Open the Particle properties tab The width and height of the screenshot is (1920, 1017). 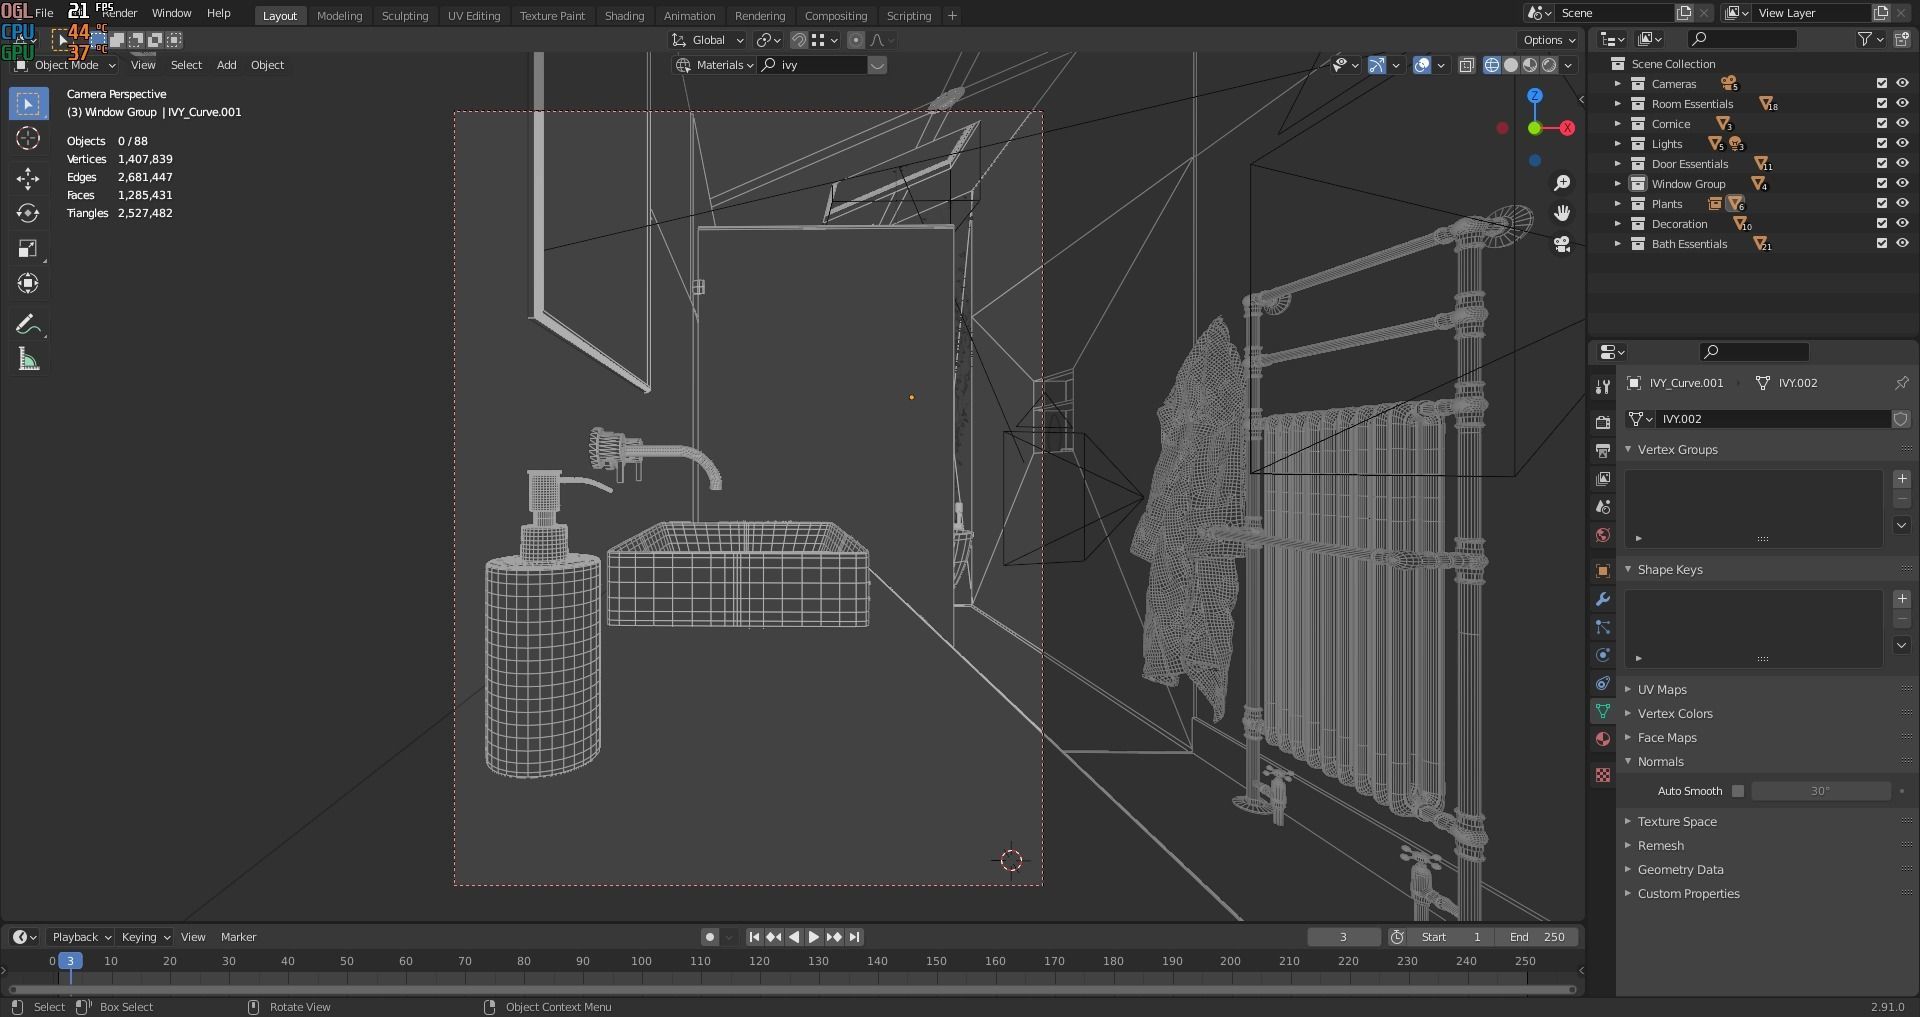(1603, 626)
